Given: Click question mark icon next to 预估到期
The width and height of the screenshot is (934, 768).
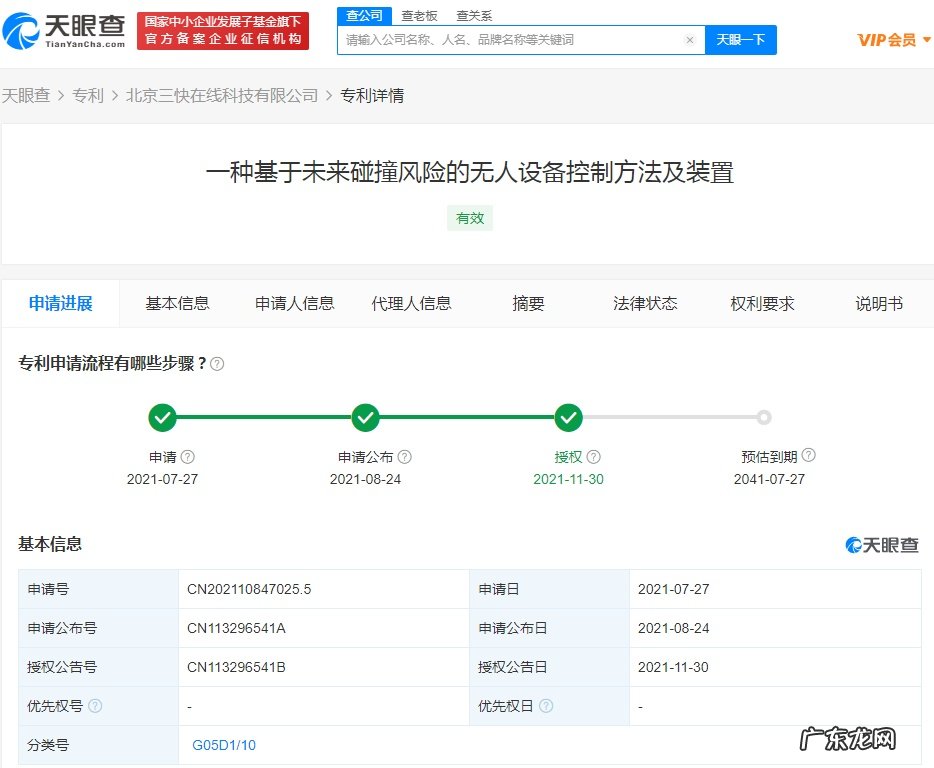Looking at the screenshot, I should (x=810, y=456).
